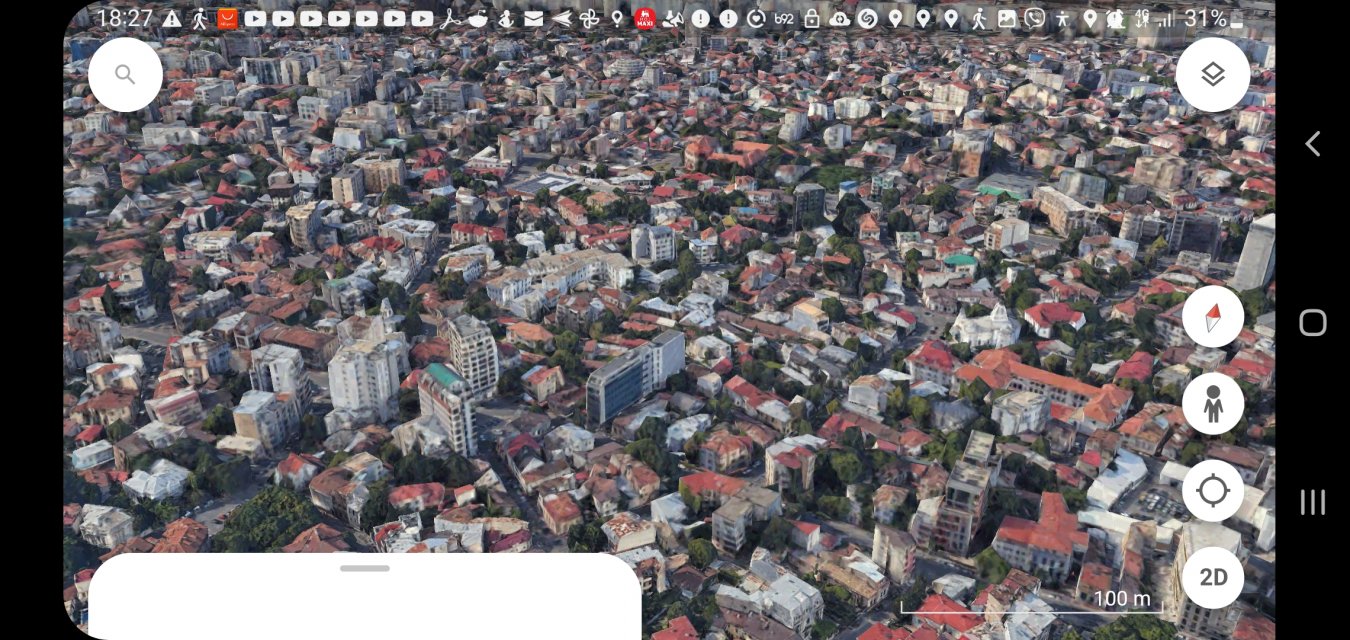Expand the bottom sheet handle

pos(365,568)
